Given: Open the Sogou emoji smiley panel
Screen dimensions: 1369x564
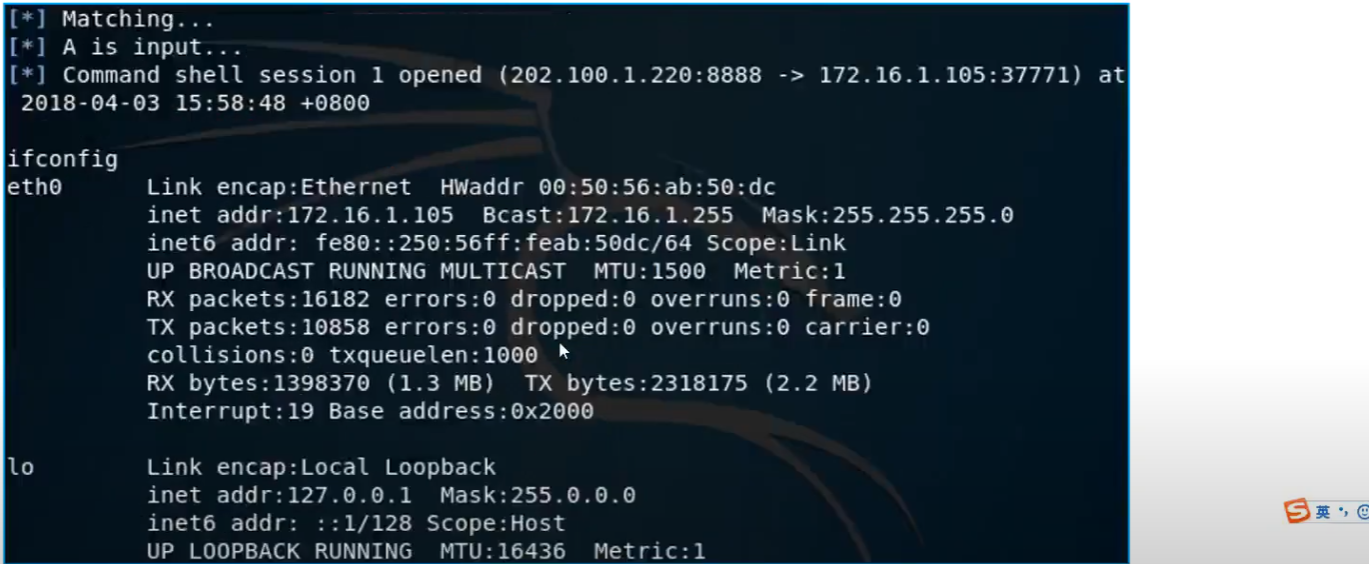Looking at the screenshot, I should 1363,512.
